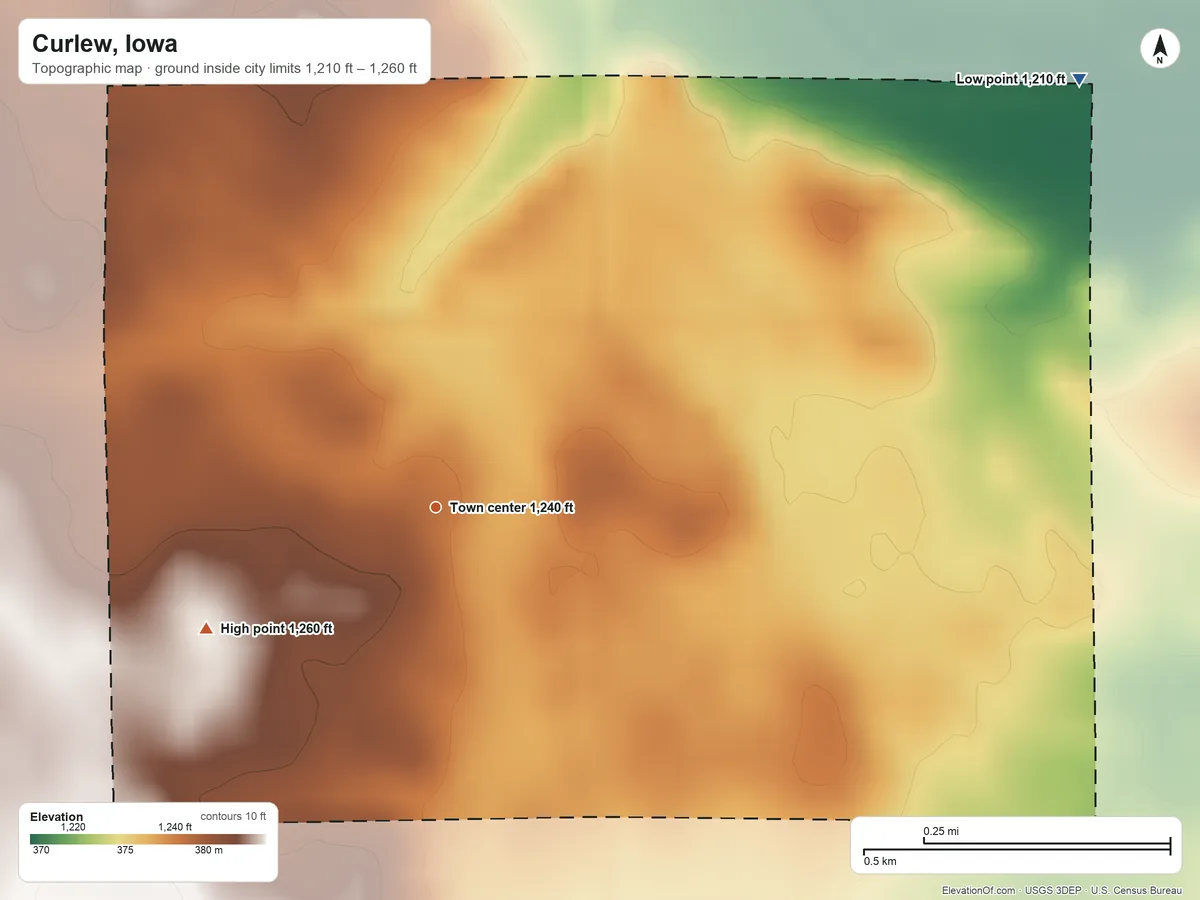Screen dimensions: 1200x900
Task: Click the '0.5 km' scale label
Action: point(880,861)
